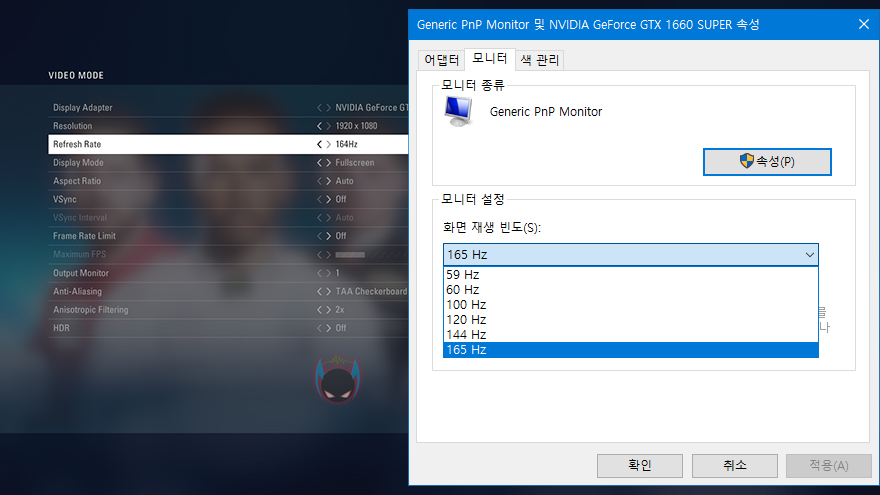This screenshot has height=495, width=880.
Task: Click previous arrow on Aspect Ratio row
Action: [319, 181]
